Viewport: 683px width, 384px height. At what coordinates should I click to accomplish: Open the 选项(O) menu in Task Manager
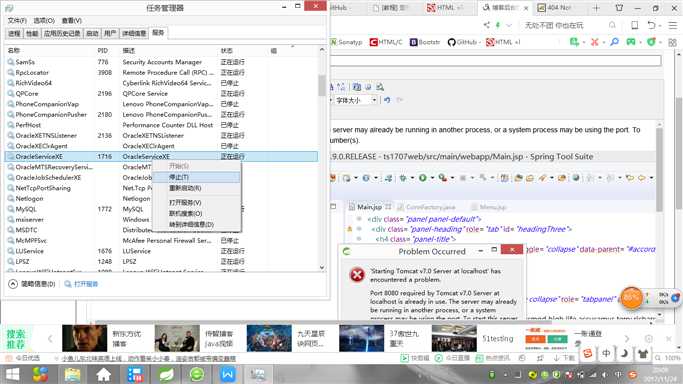(44, 20)
